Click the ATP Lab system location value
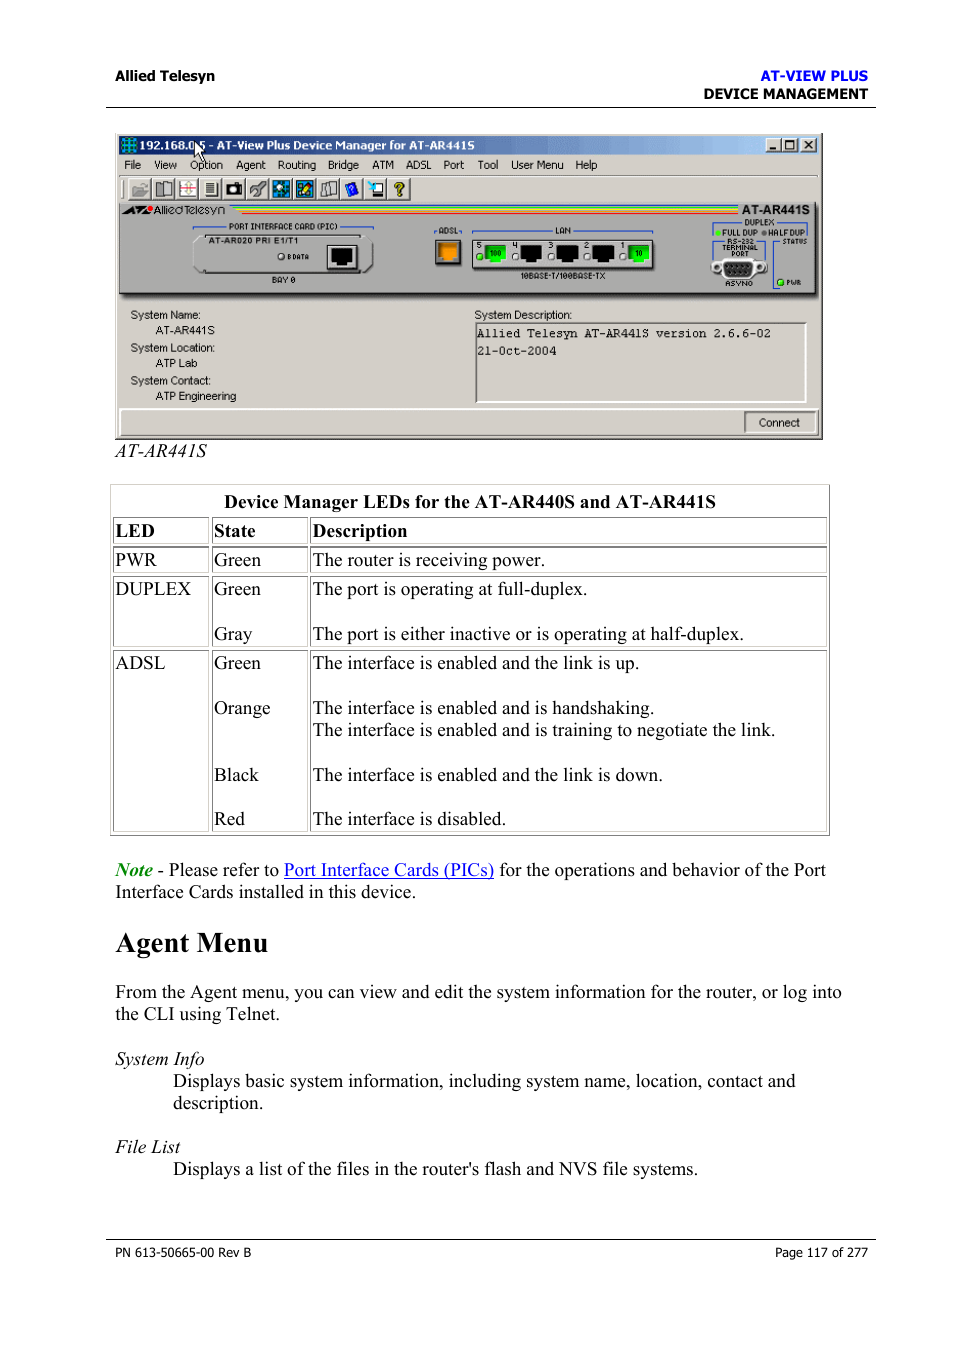Screen dimensions: 954x1351 click(x=176, y=363)
